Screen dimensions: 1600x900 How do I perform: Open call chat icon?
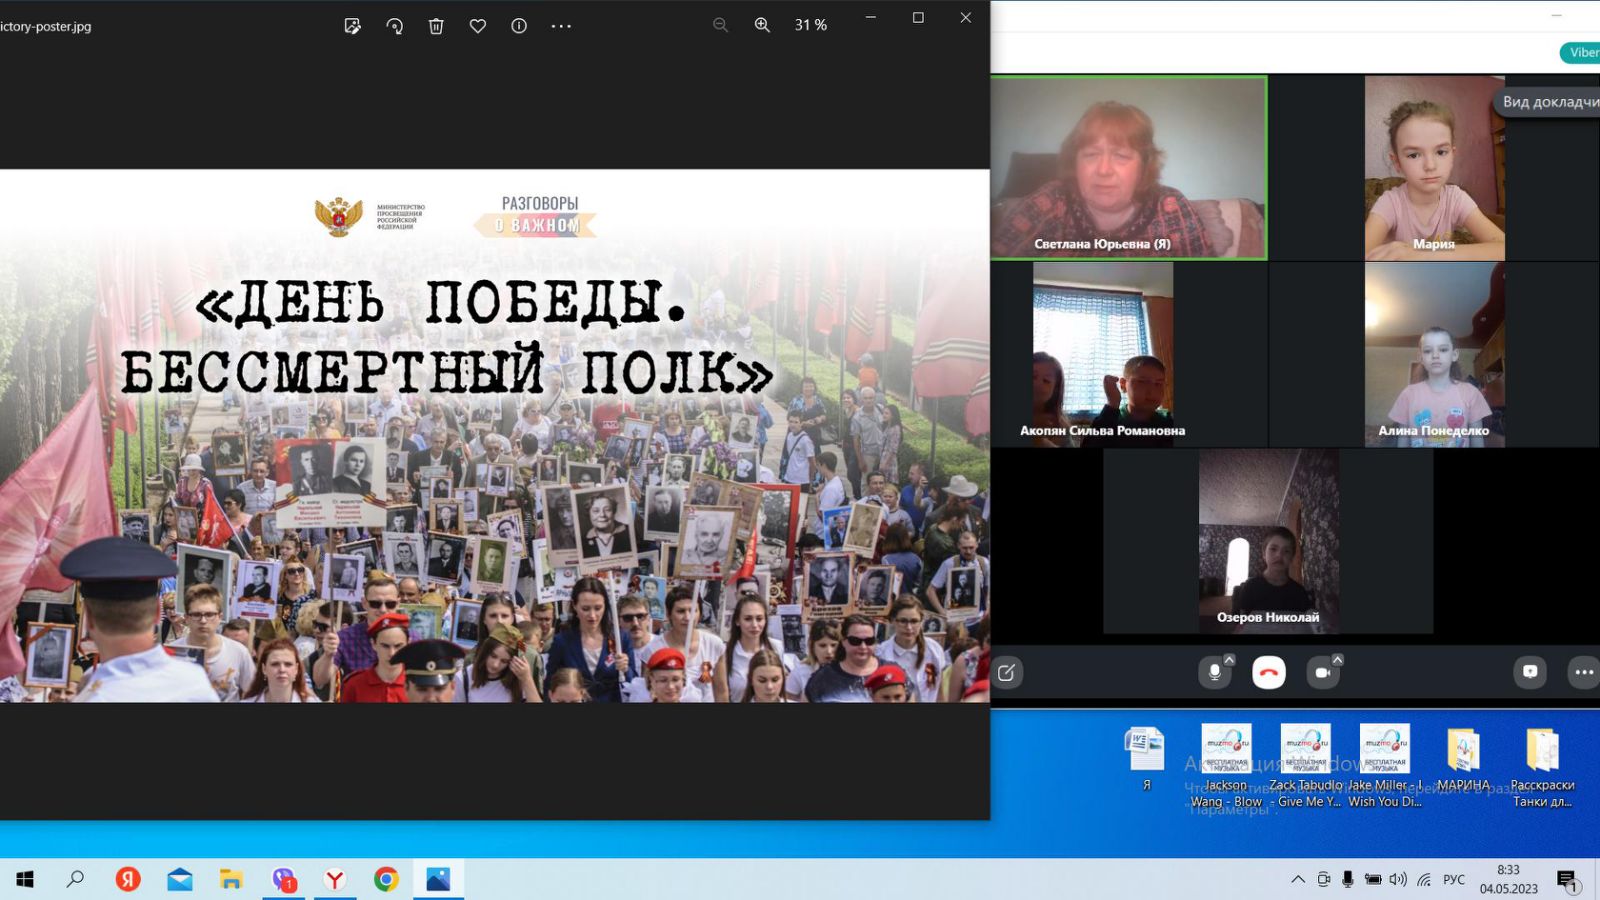click(1530, 672)
